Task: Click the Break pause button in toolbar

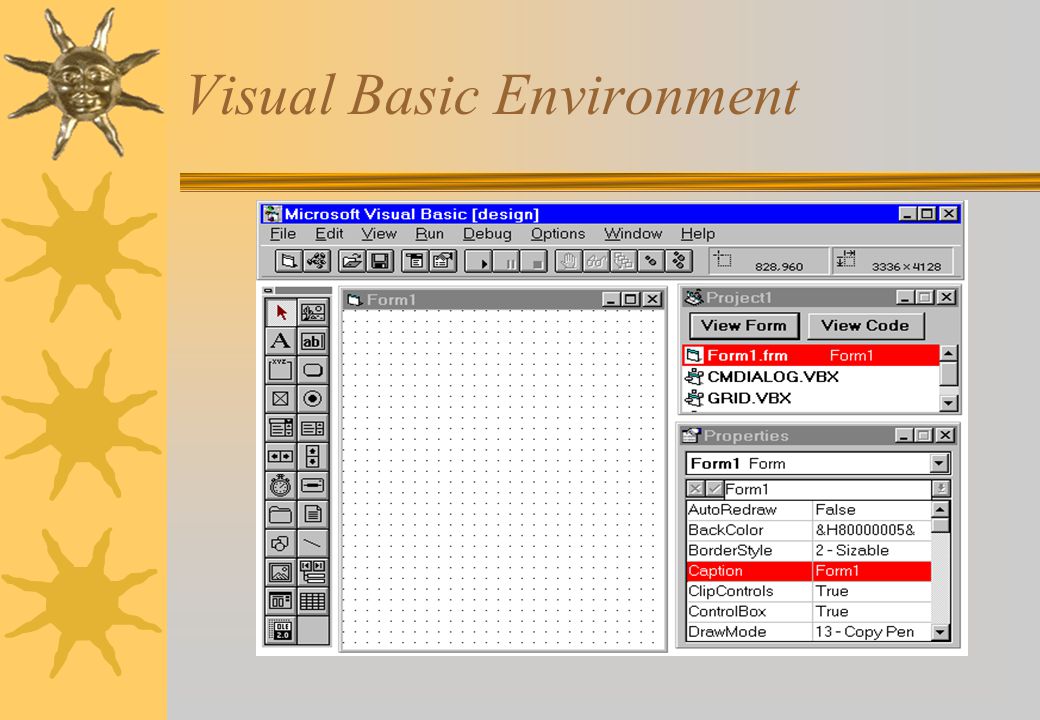Action: [x=507, y=261]
